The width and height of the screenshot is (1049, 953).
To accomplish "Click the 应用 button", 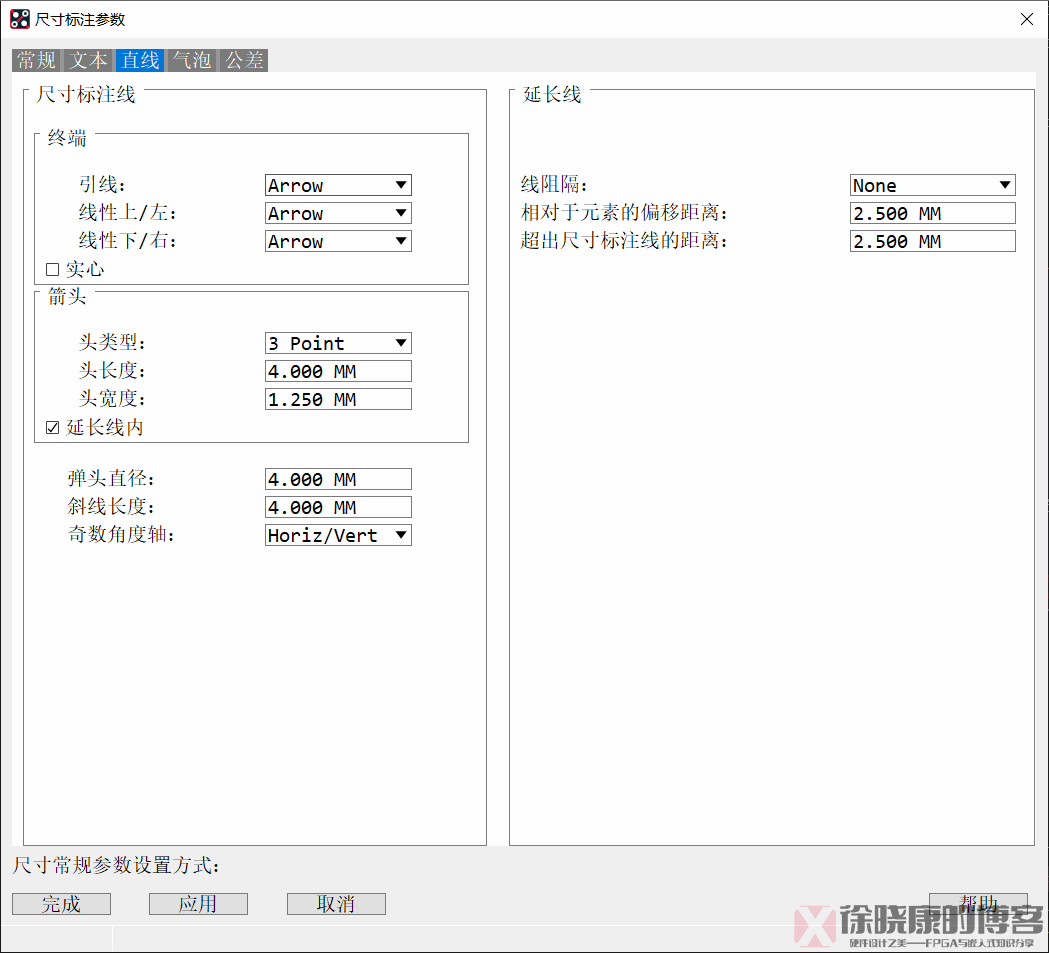I will 198,904.
